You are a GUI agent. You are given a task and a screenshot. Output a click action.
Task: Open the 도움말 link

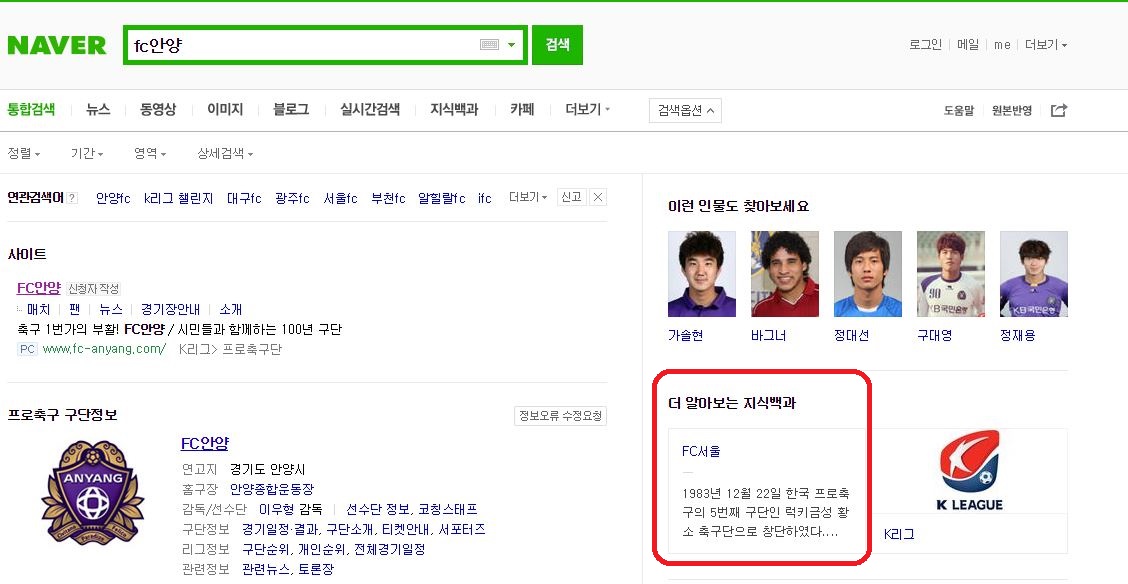tap(958, 111)
